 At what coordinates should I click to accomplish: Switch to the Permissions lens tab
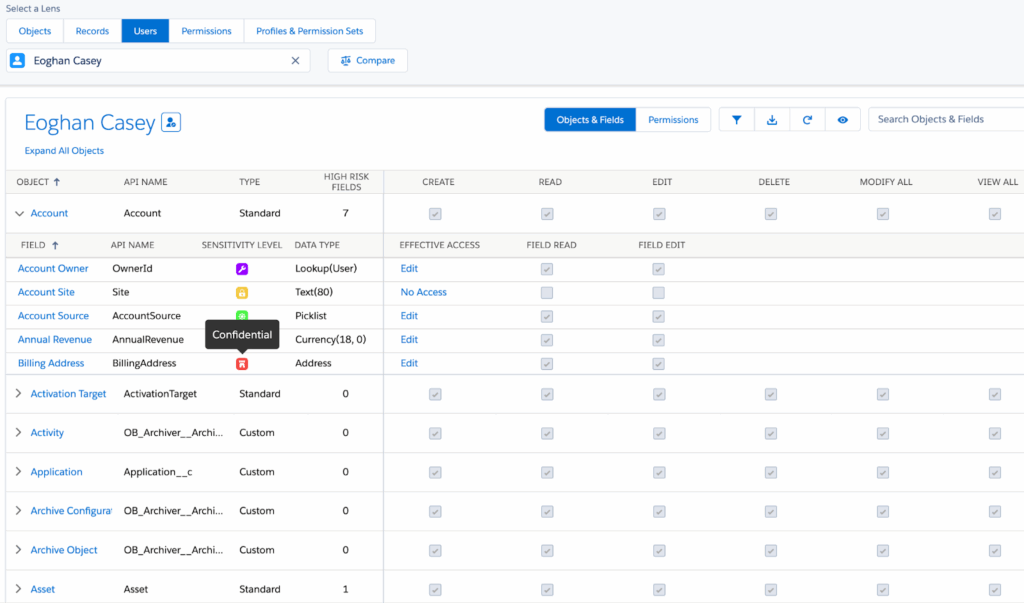[206, 31]
